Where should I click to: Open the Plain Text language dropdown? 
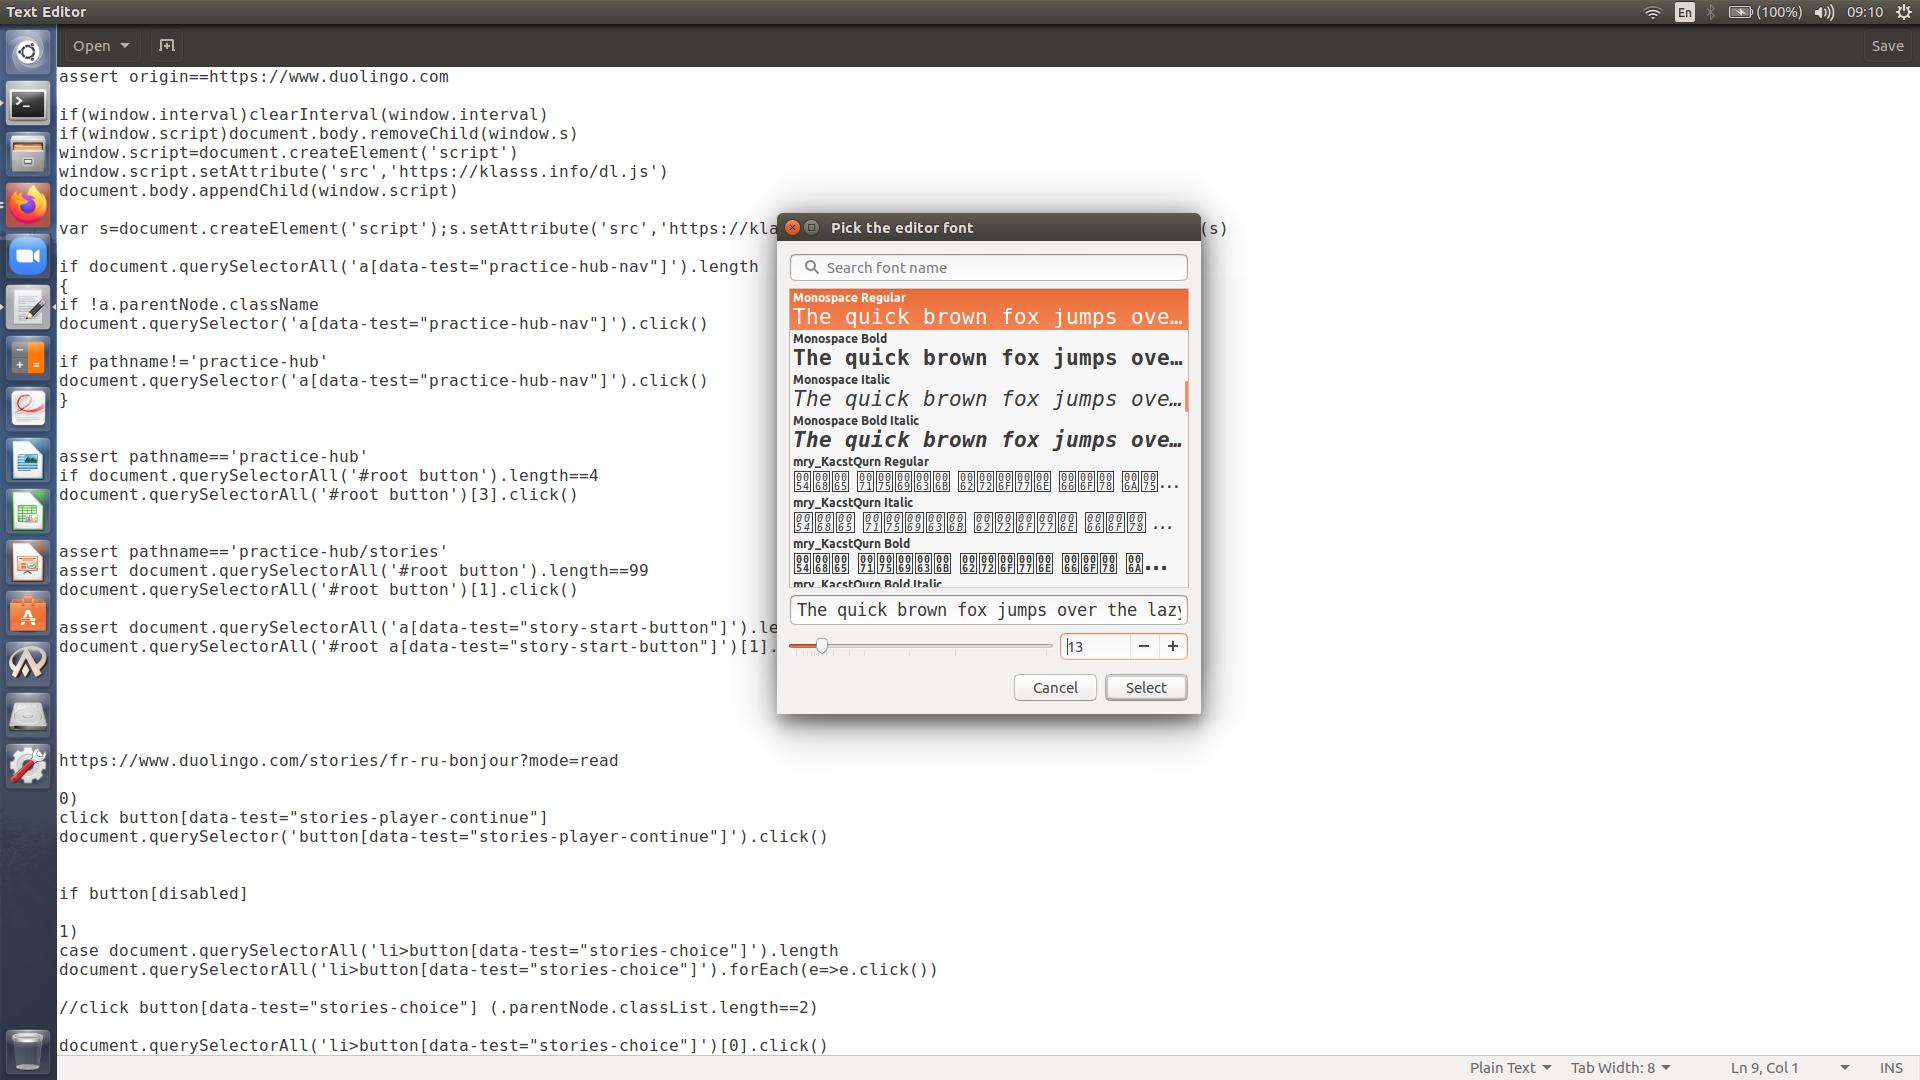1509,1067
